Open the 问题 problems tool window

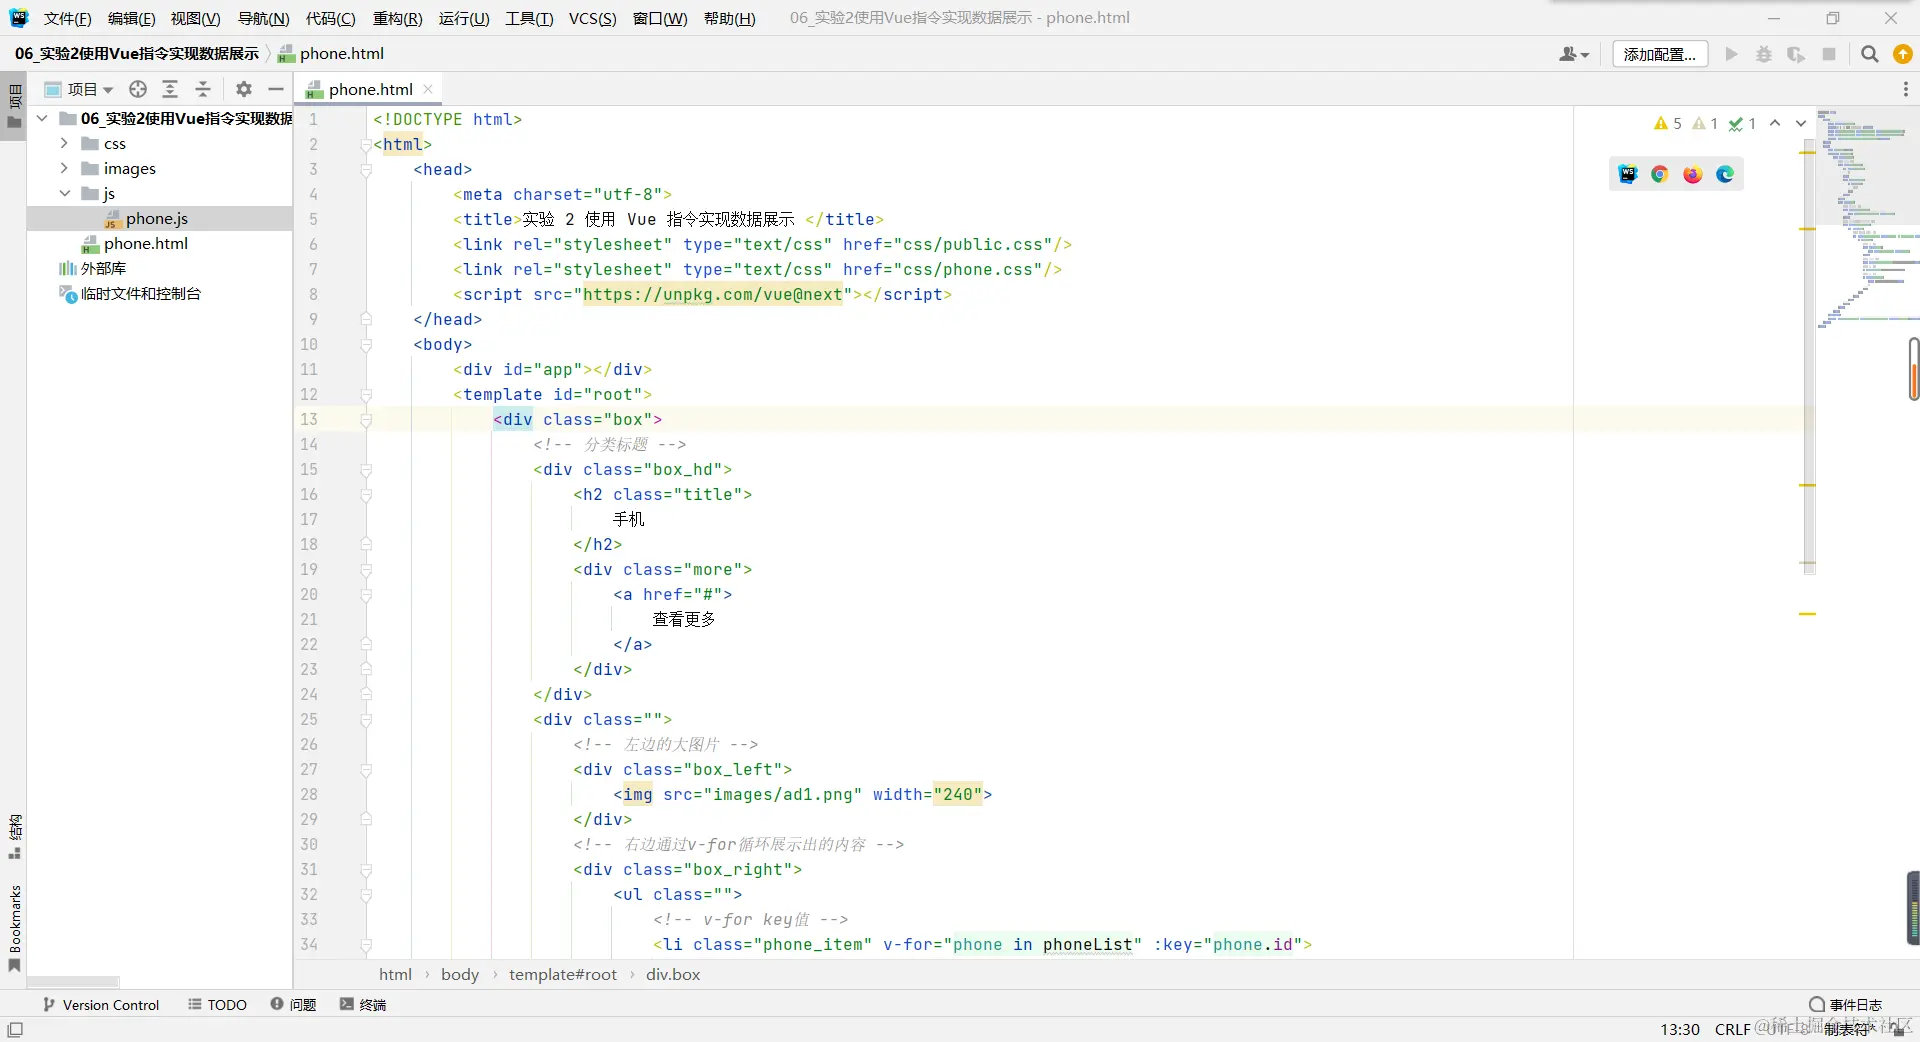(x=293, y=1005)
